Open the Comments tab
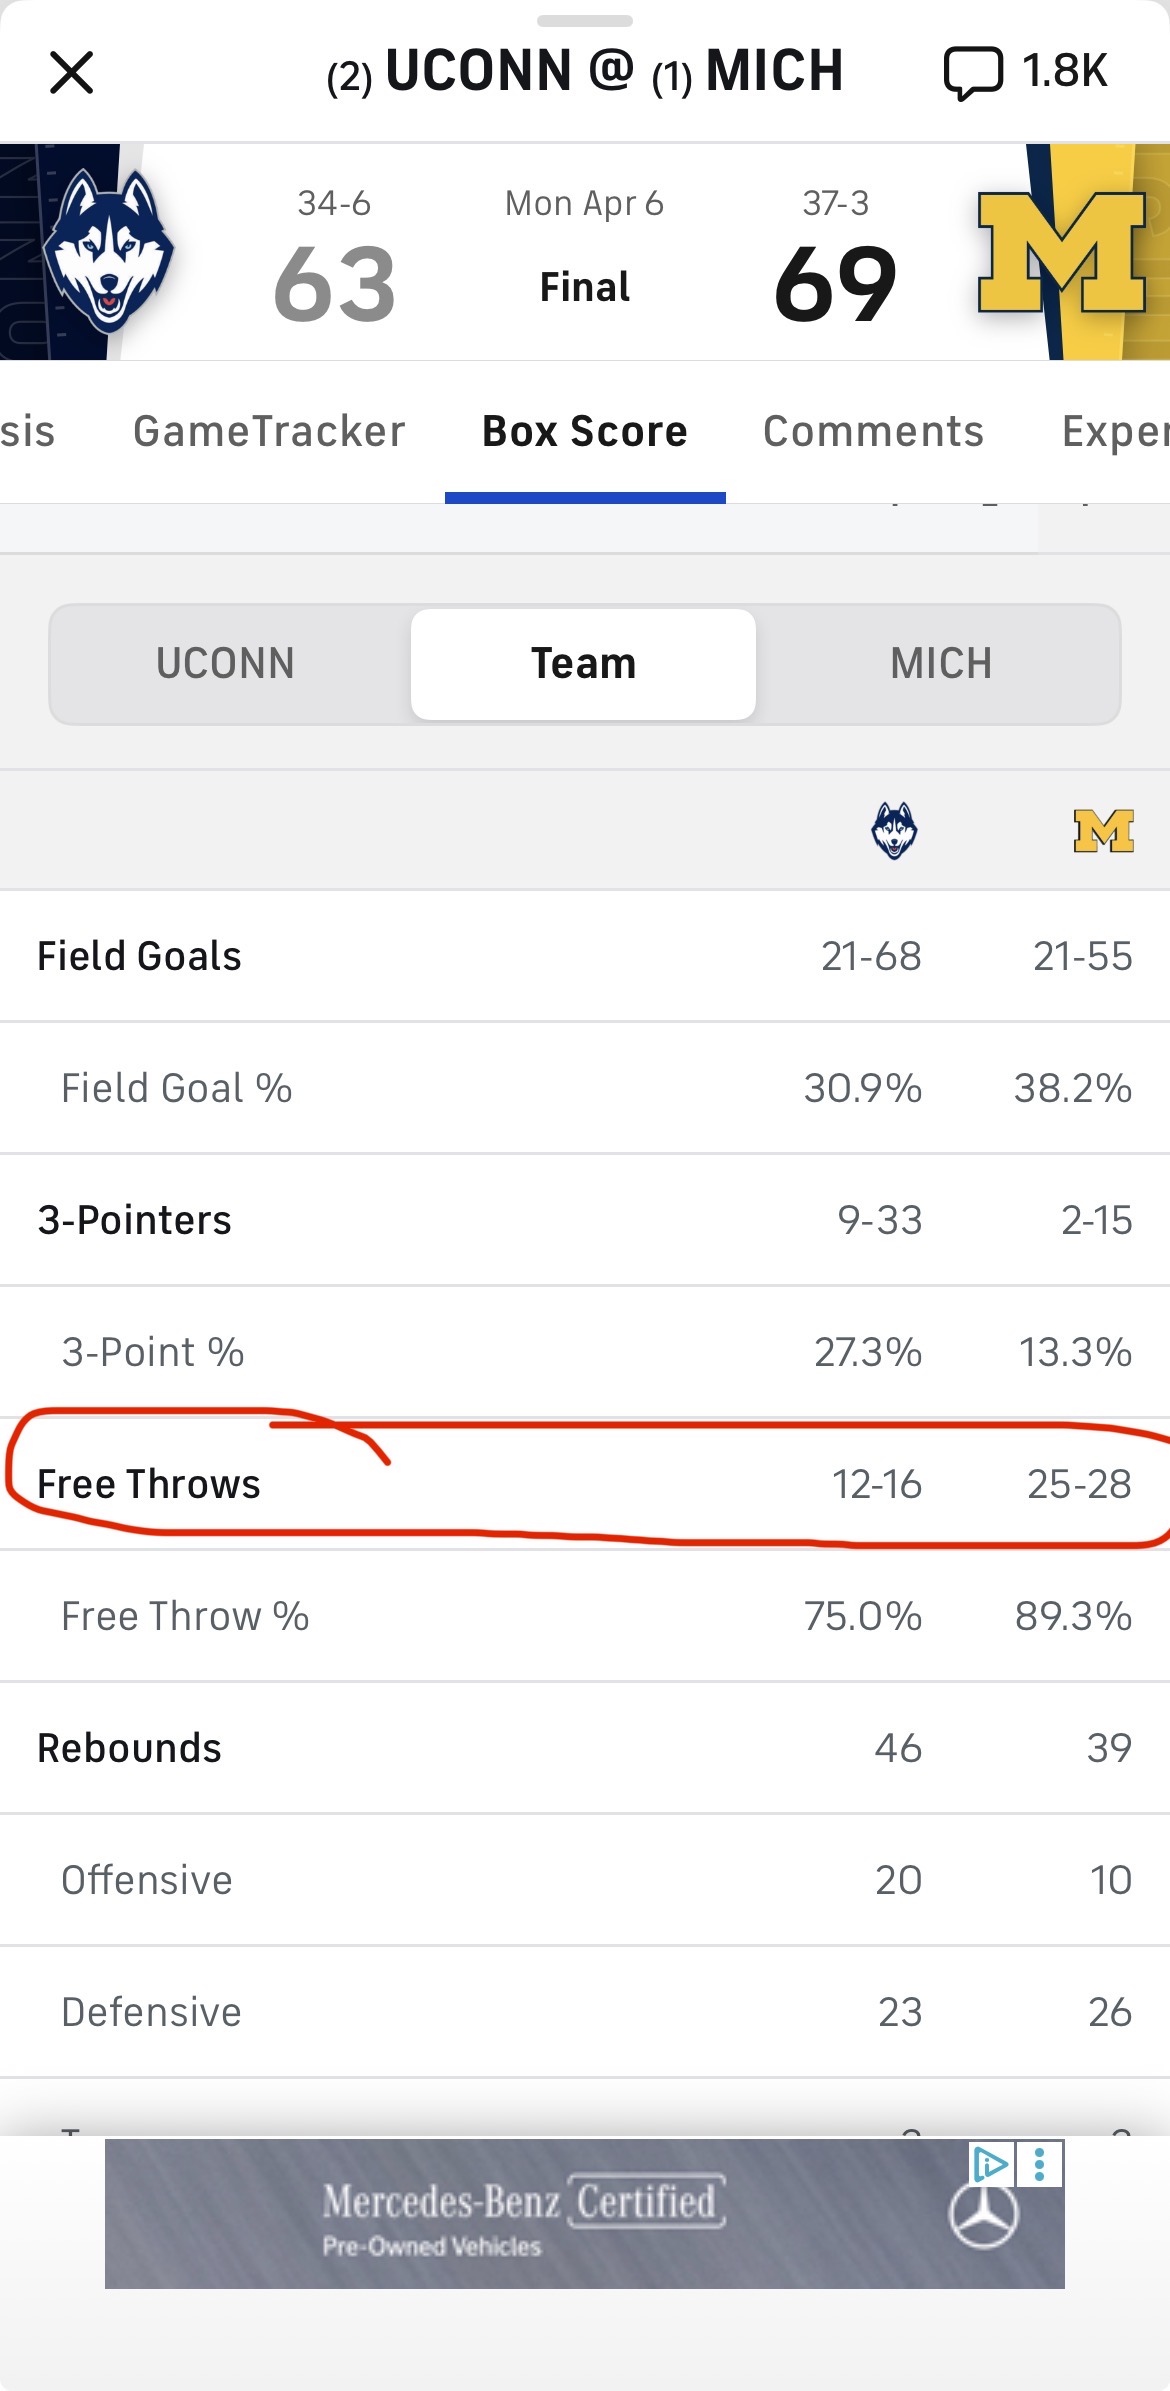This screenshot has height=2391, width=1170. coord(873,432)
